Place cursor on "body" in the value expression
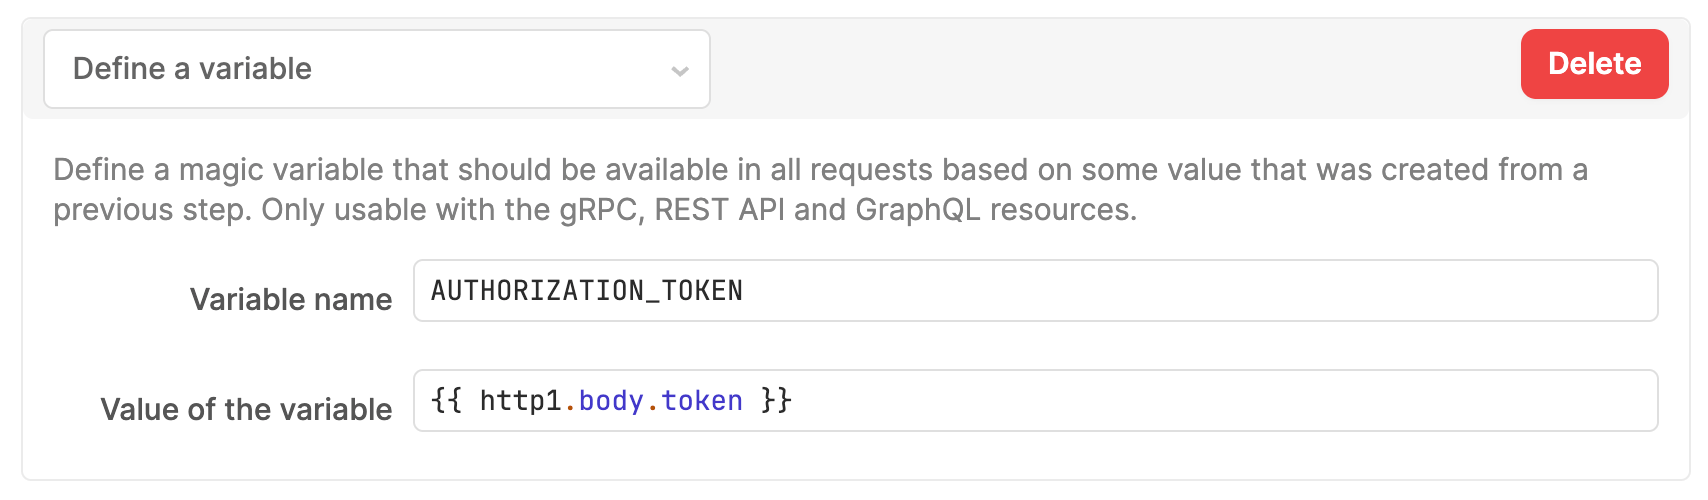Viewport: 1708px width, 500px height. [x=611, y=401]
